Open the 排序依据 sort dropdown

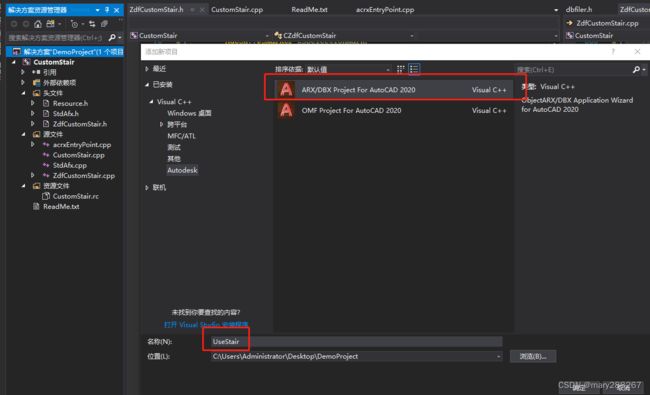[348, 69]
